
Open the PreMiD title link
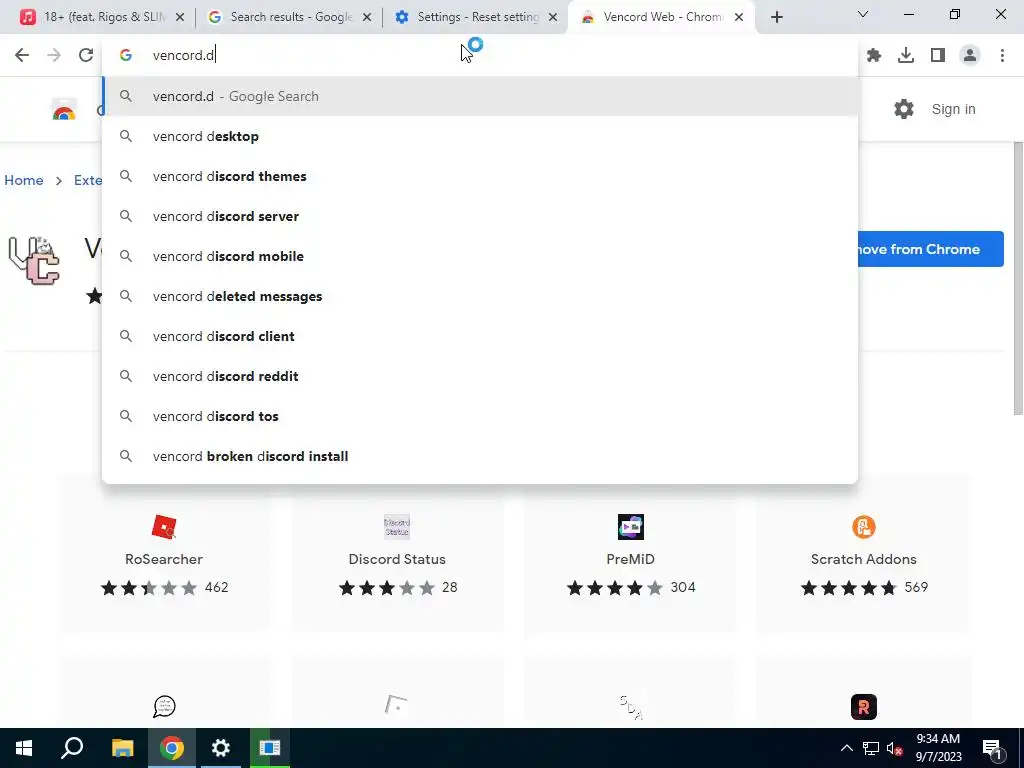[630, 559]
